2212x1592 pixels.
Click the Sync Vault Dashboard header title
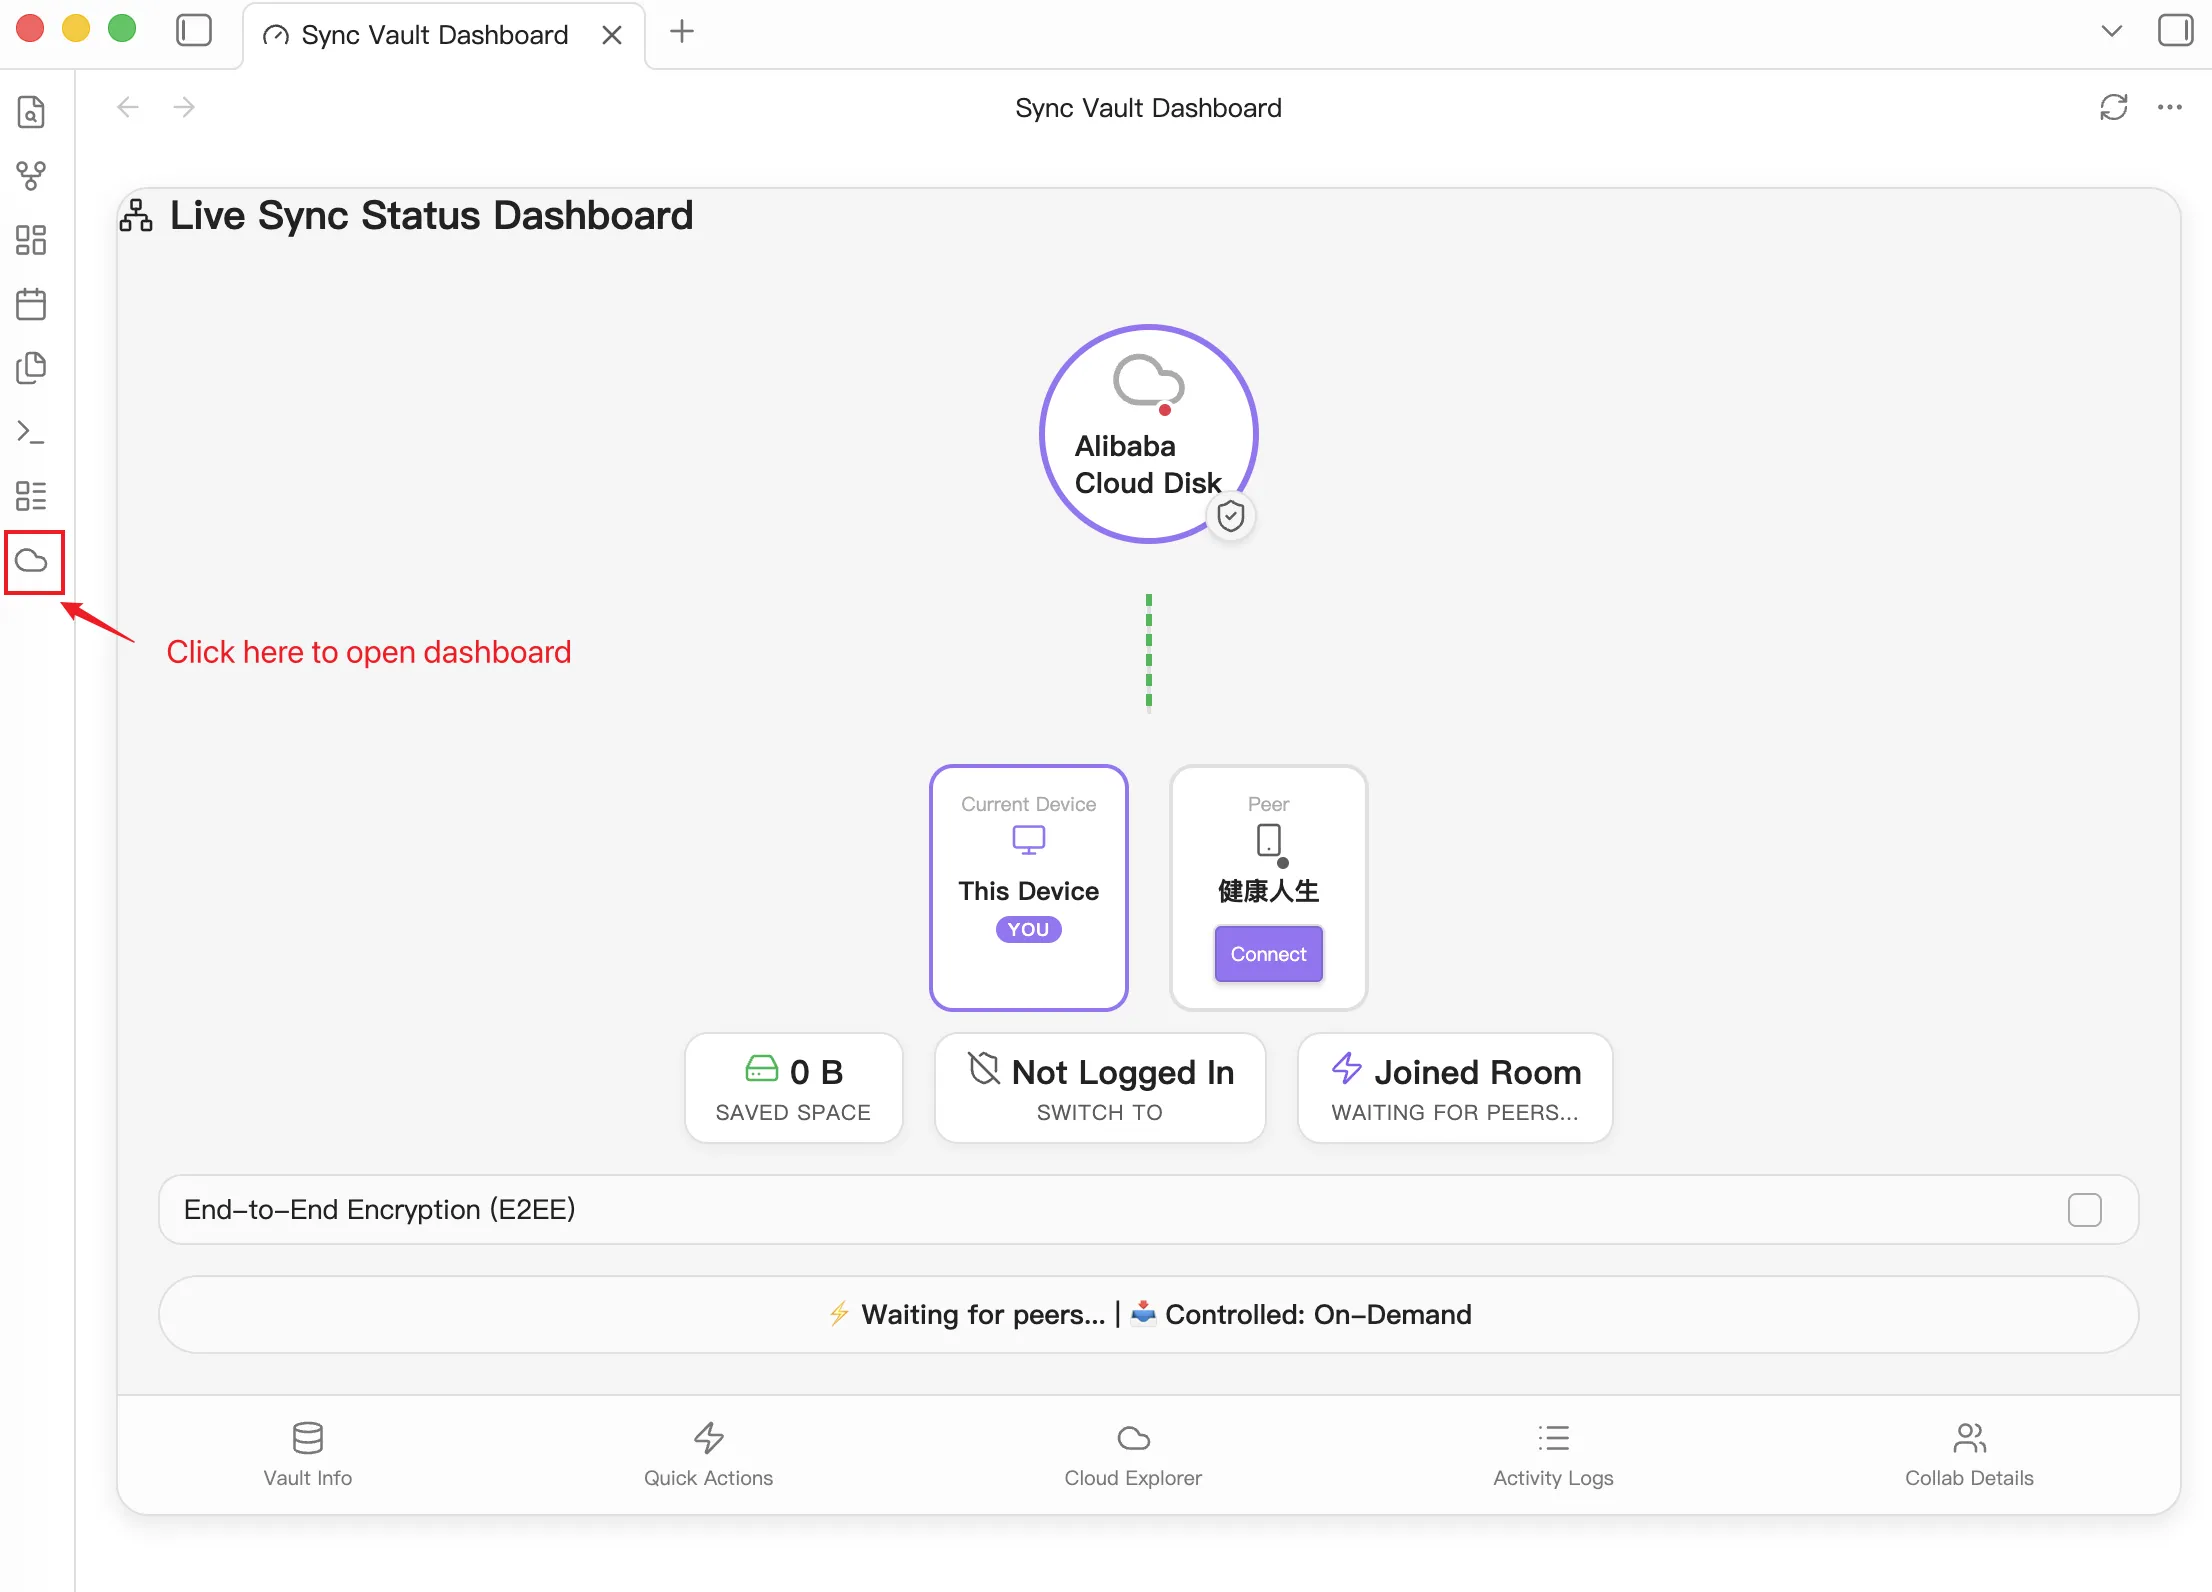click(1148, 108)
